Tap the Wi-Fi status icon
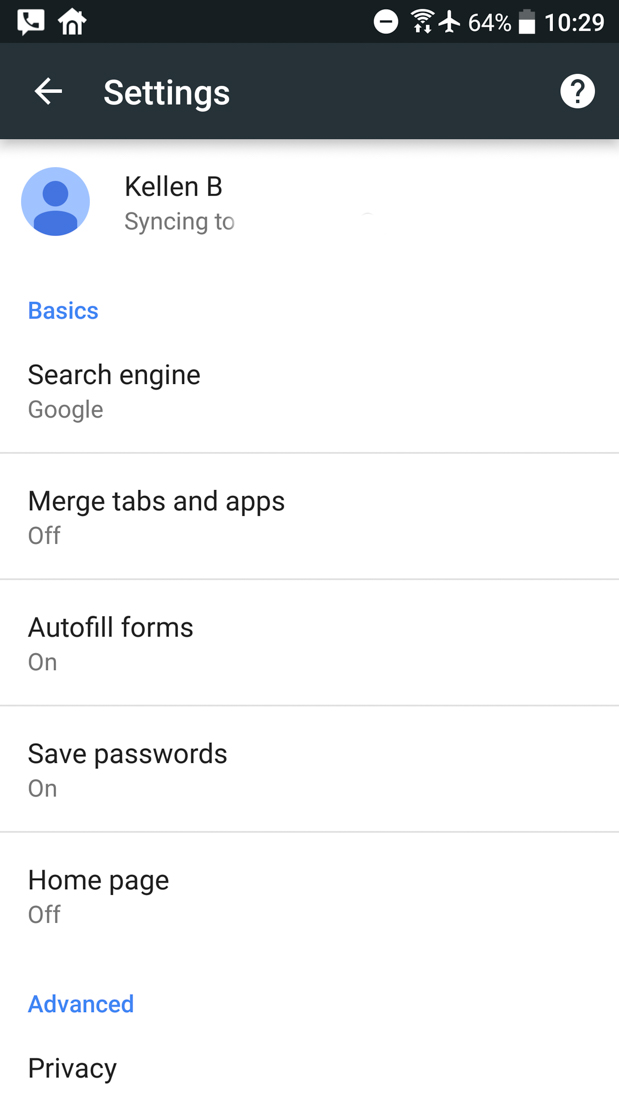 coord(422,22)
